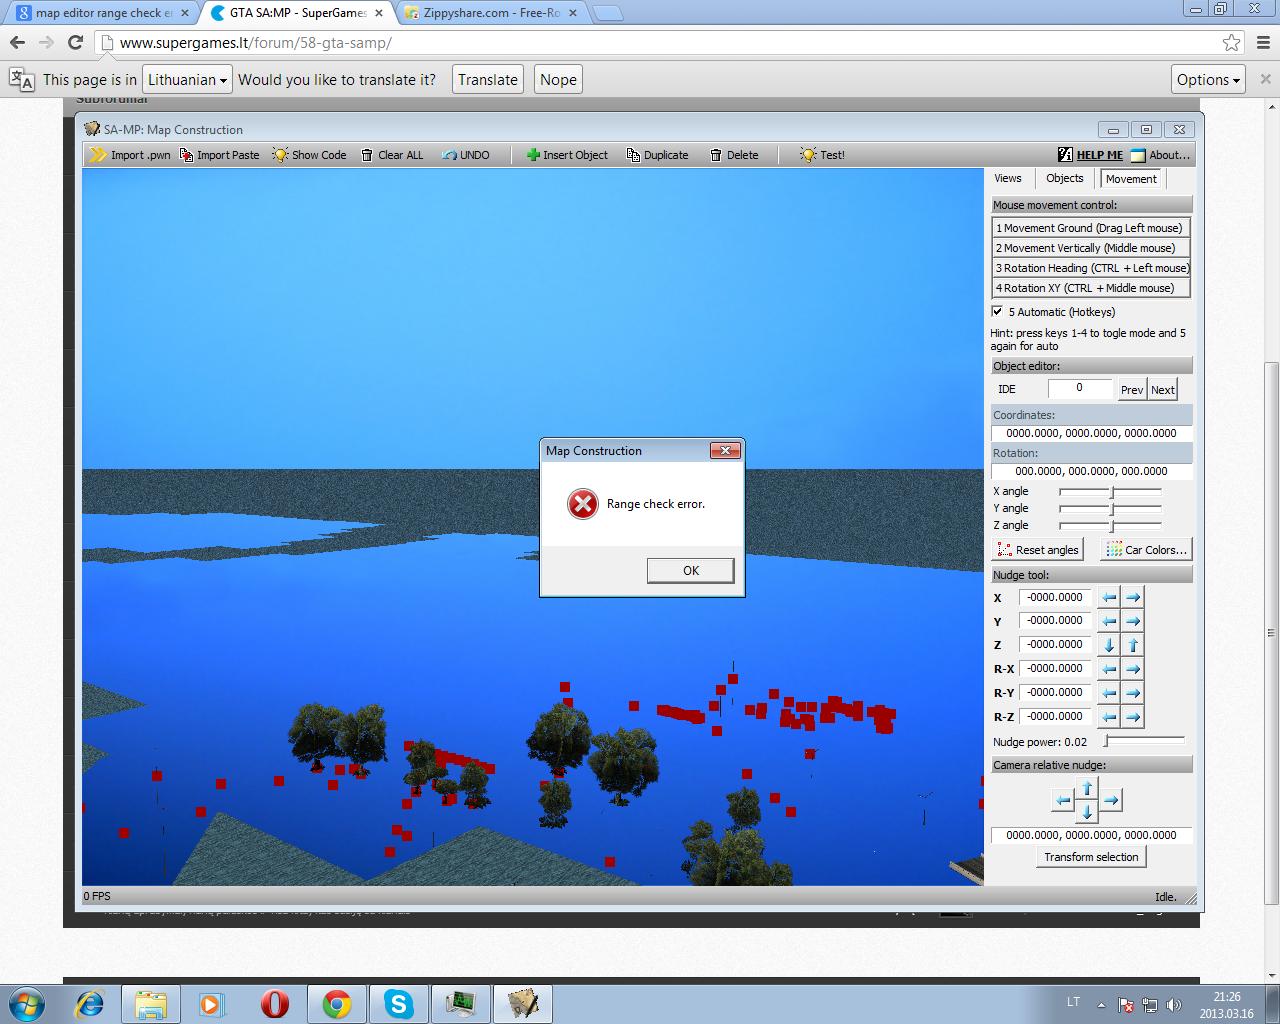Nudge R-X left arrow
Image resolution: width=1280 pixels, height=1024 pixels.
[1109, 669]
